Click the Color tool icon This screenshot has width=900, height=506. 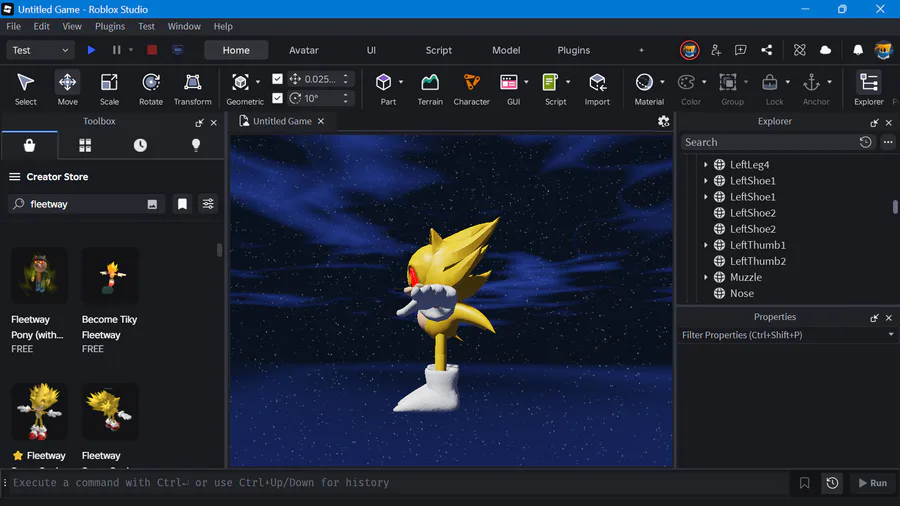(x=686, y=83)
